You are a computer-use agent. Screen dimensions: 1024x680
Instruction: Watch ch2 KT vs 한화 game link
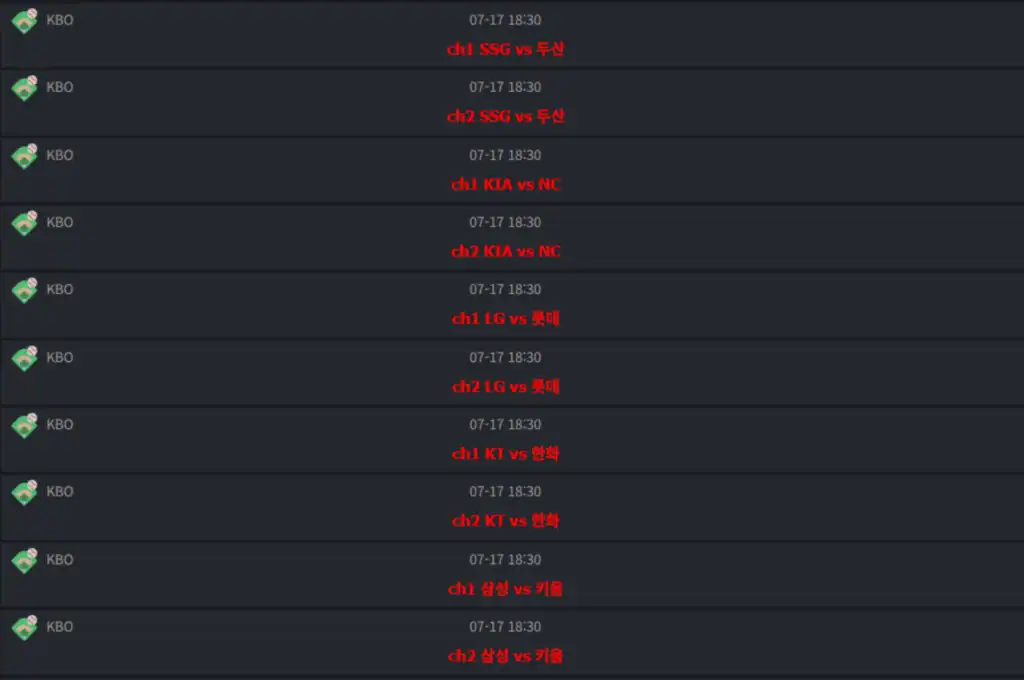pos(505,521)
